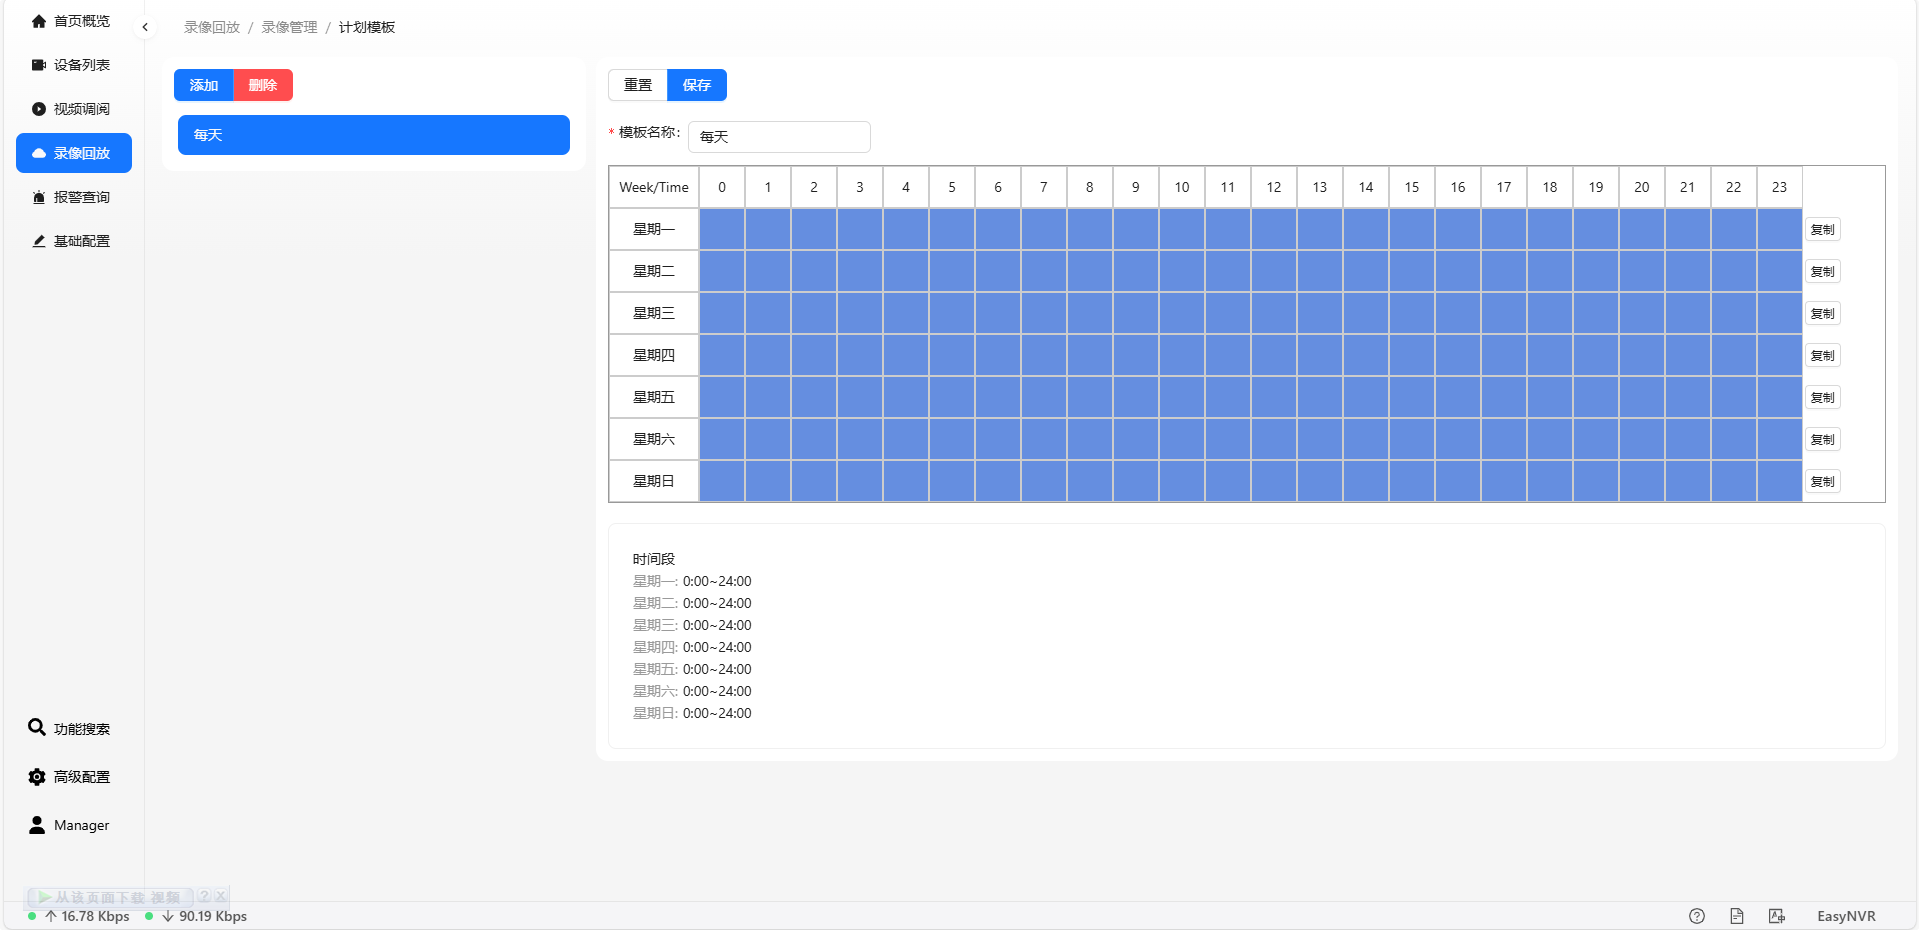The height and width of the screenshot is (930, 1919).
Task: Click the 录像管理 breadcrumb link
Action: tap(289, 27)
